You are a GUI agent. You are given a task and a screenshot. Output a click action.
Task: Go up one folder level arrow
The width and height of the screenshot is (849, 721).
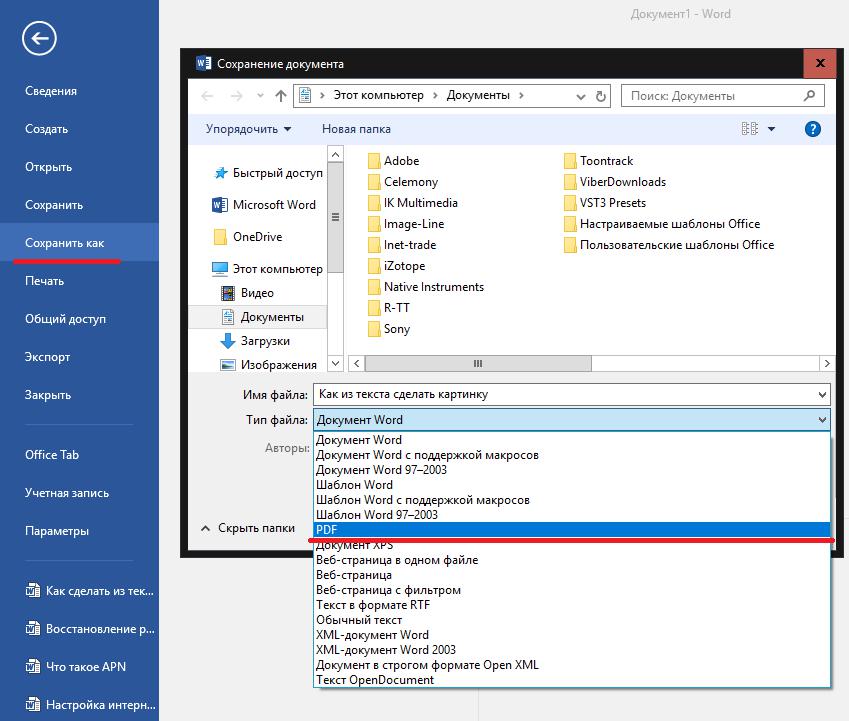click(280, 96)
